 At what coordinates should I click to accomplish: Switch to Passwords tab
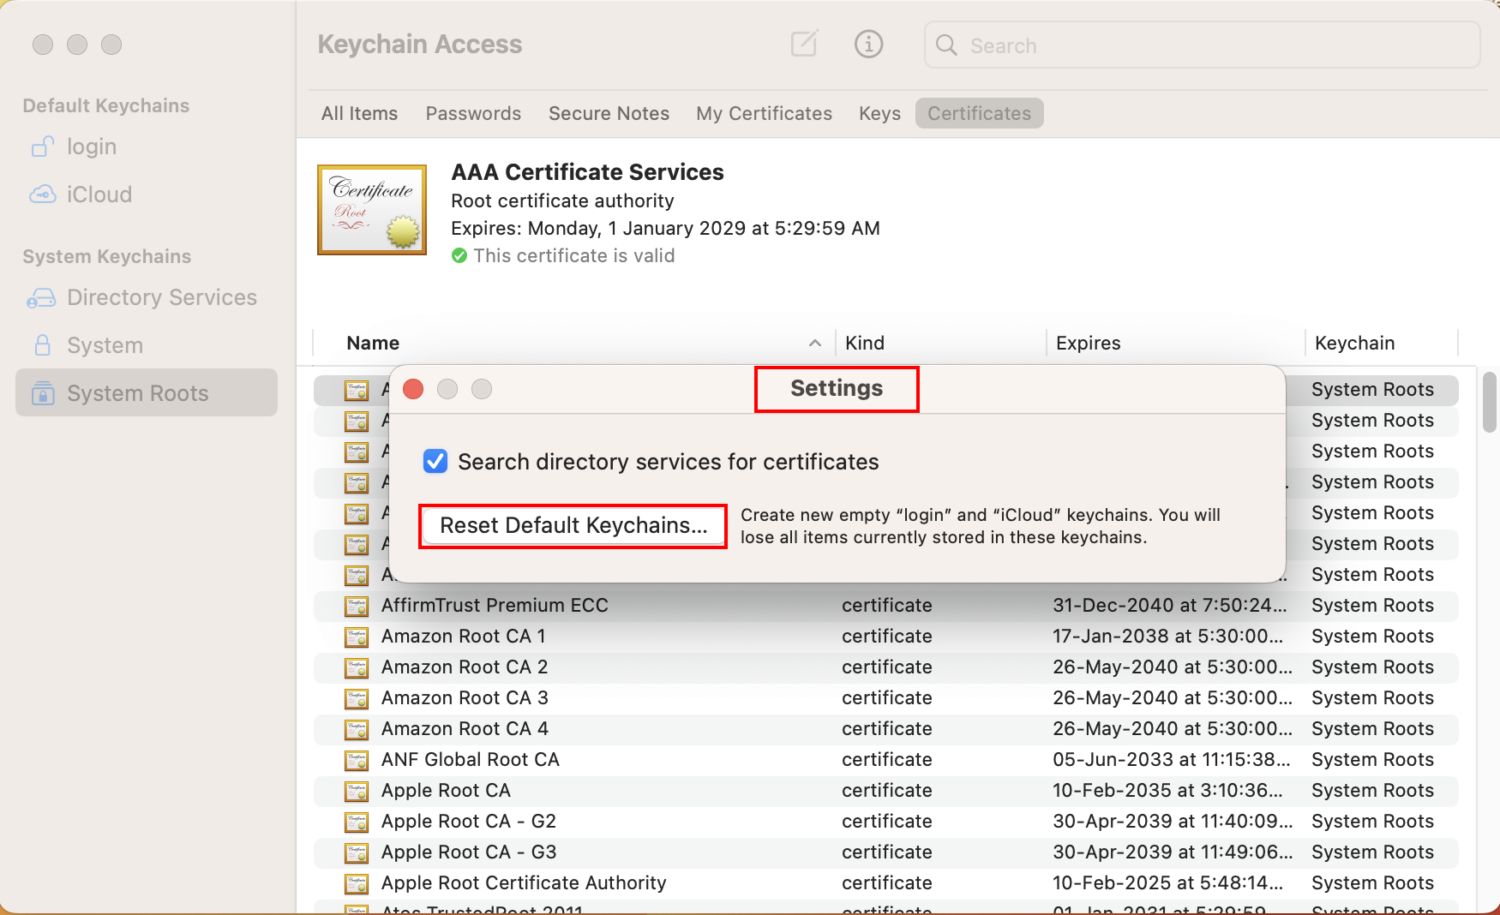[x=473, y=114]
